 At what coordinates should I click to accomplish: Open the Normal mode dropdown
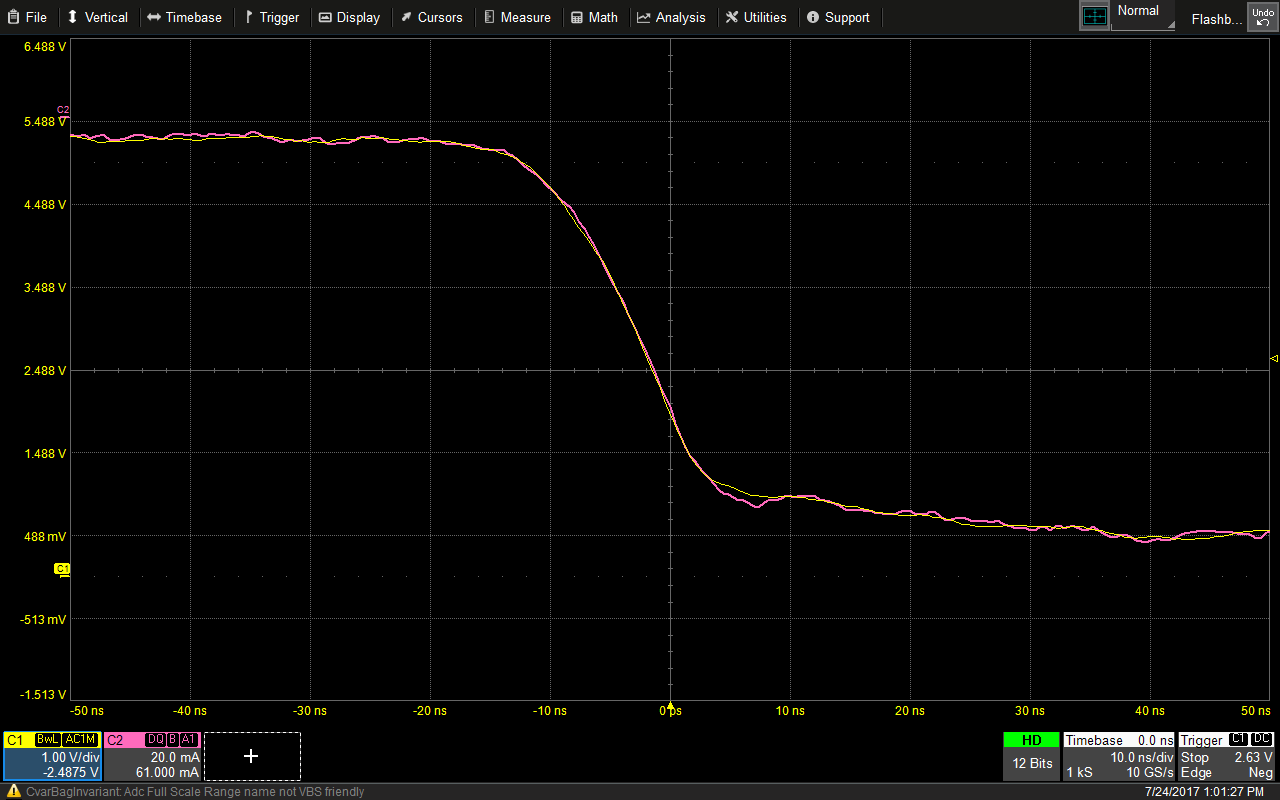[x=1144, y=16]
